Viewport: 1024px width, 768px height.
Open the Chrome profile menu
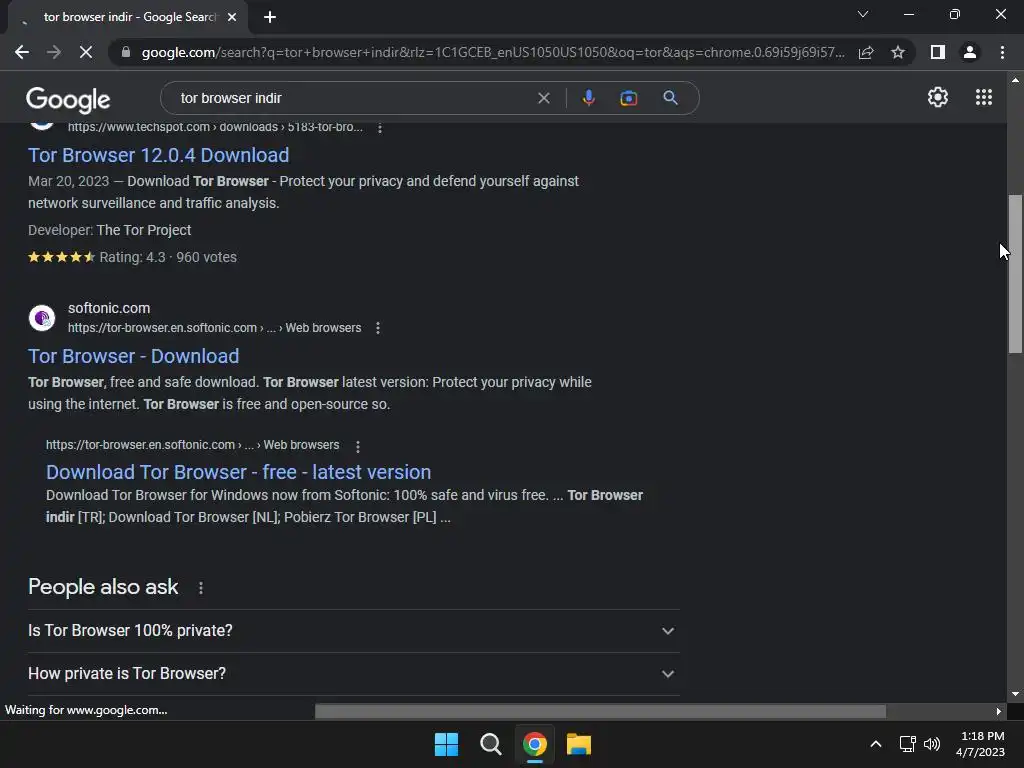[x=970, y=52]
